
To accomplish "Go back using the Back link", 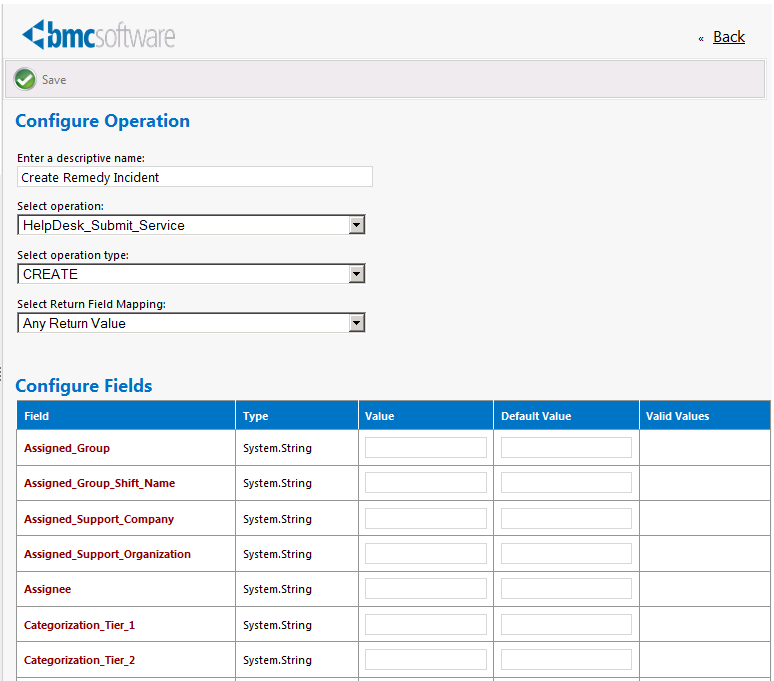I will coord(728,37).
